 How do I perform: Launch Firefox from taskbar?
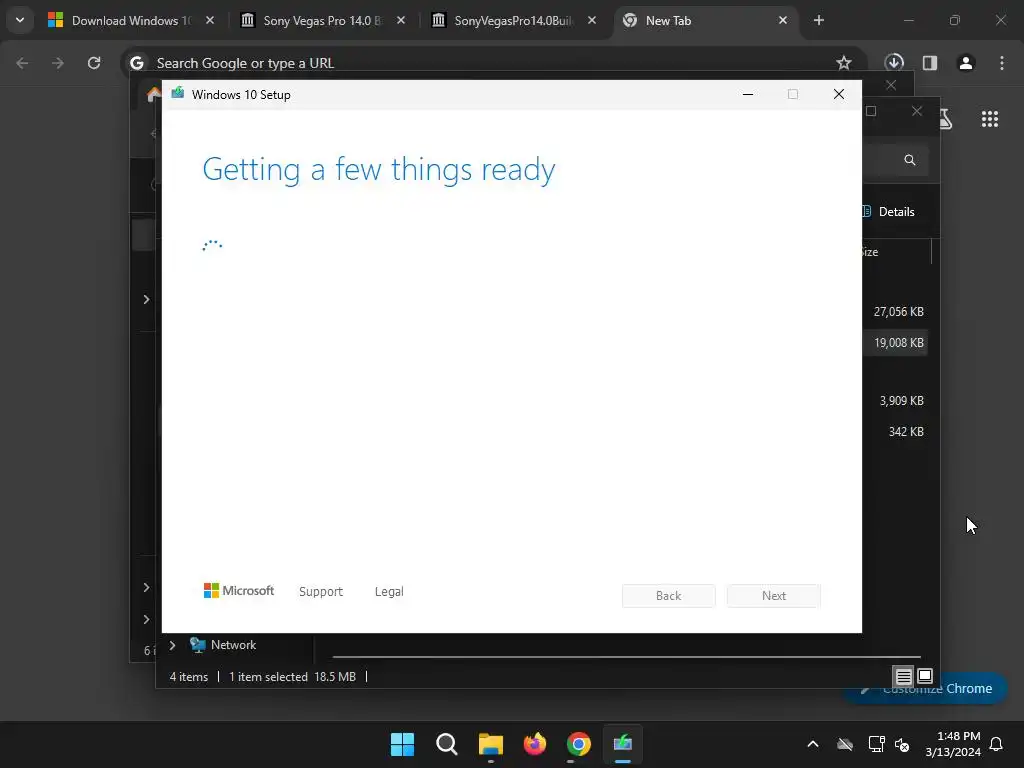click(535, 744)
